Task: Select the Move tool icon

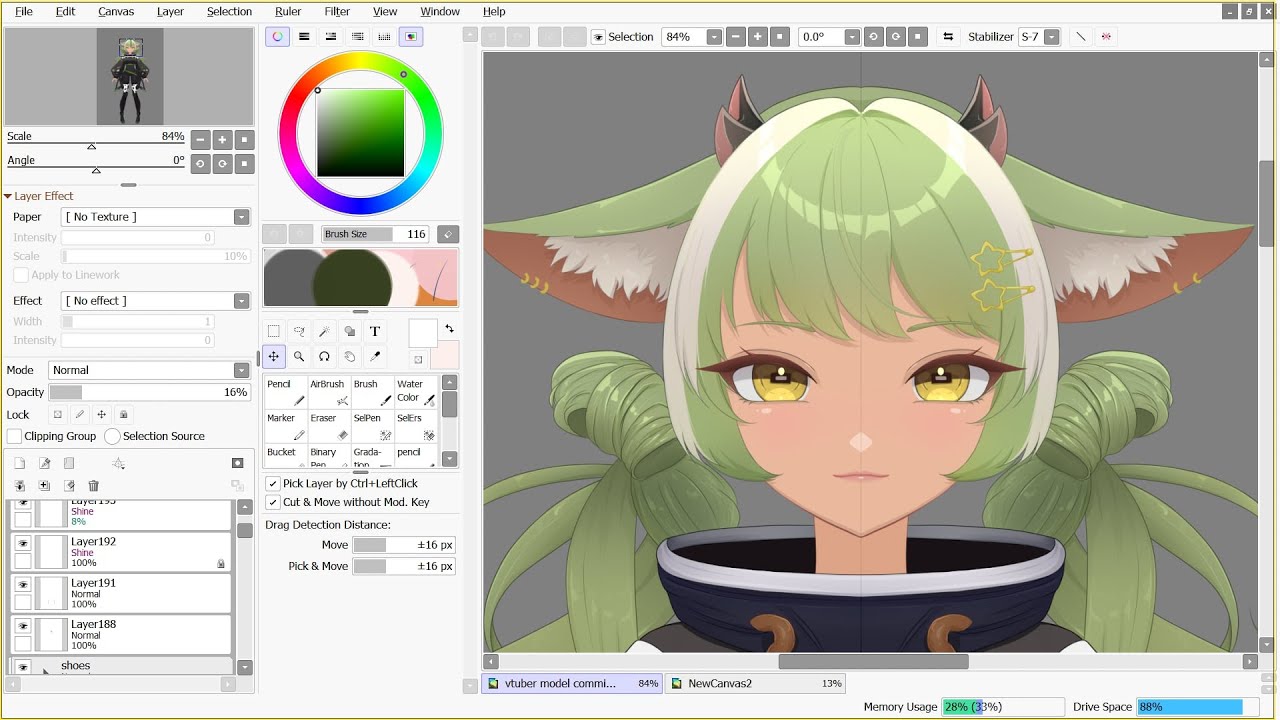Action: click(x=273, y=356)
